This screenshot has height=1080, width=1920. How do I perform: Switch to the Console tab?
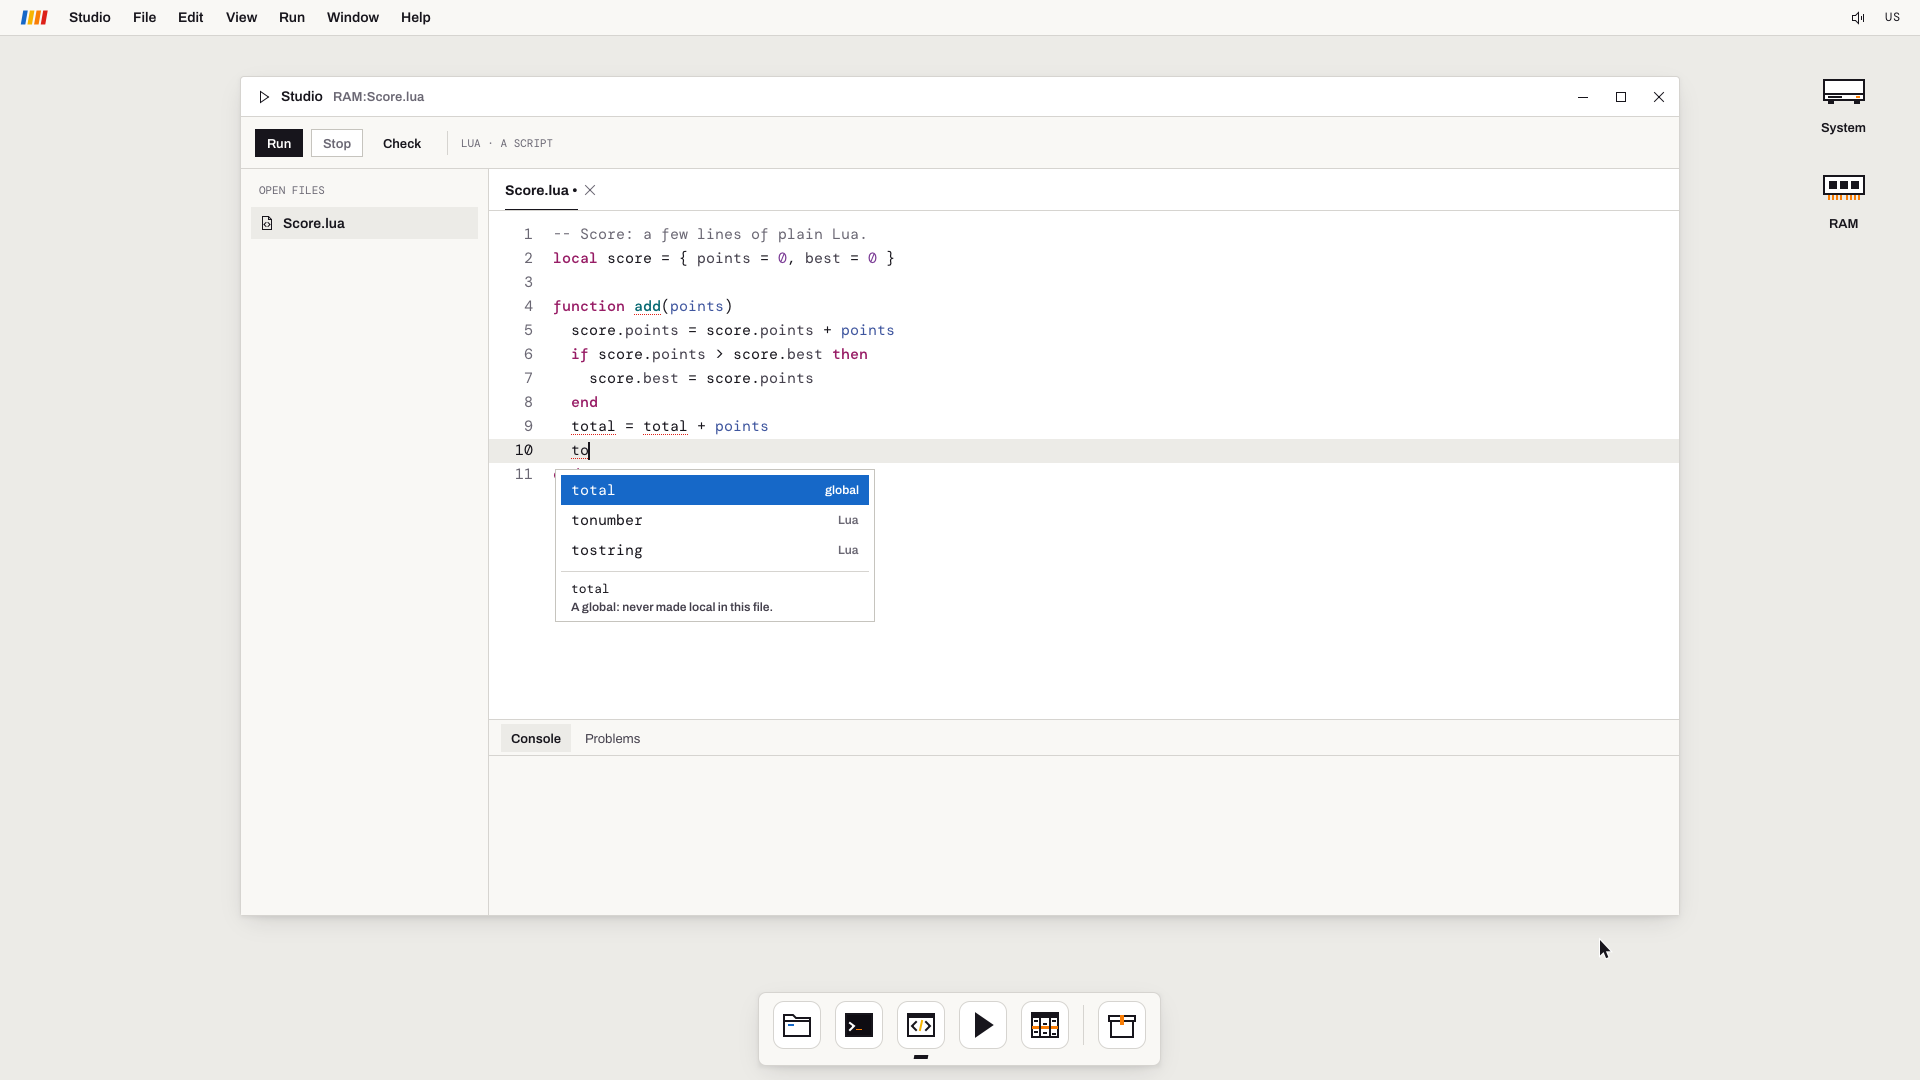coord(536,739)
